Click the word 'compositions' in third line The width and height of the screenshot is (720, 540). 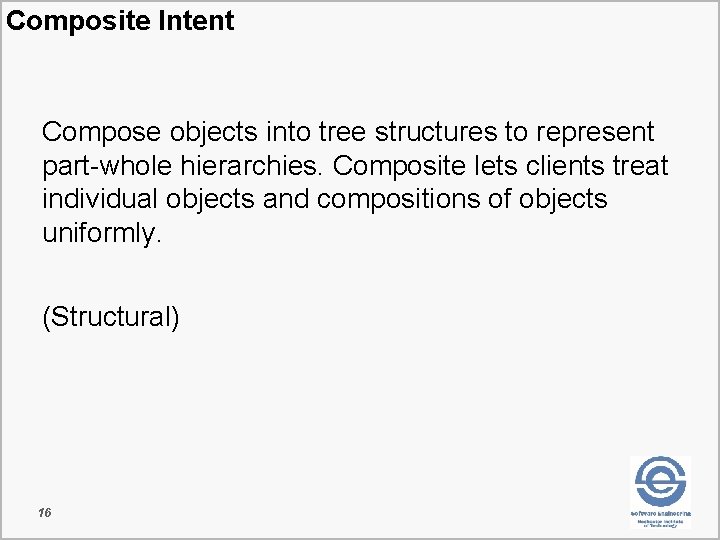398,200
